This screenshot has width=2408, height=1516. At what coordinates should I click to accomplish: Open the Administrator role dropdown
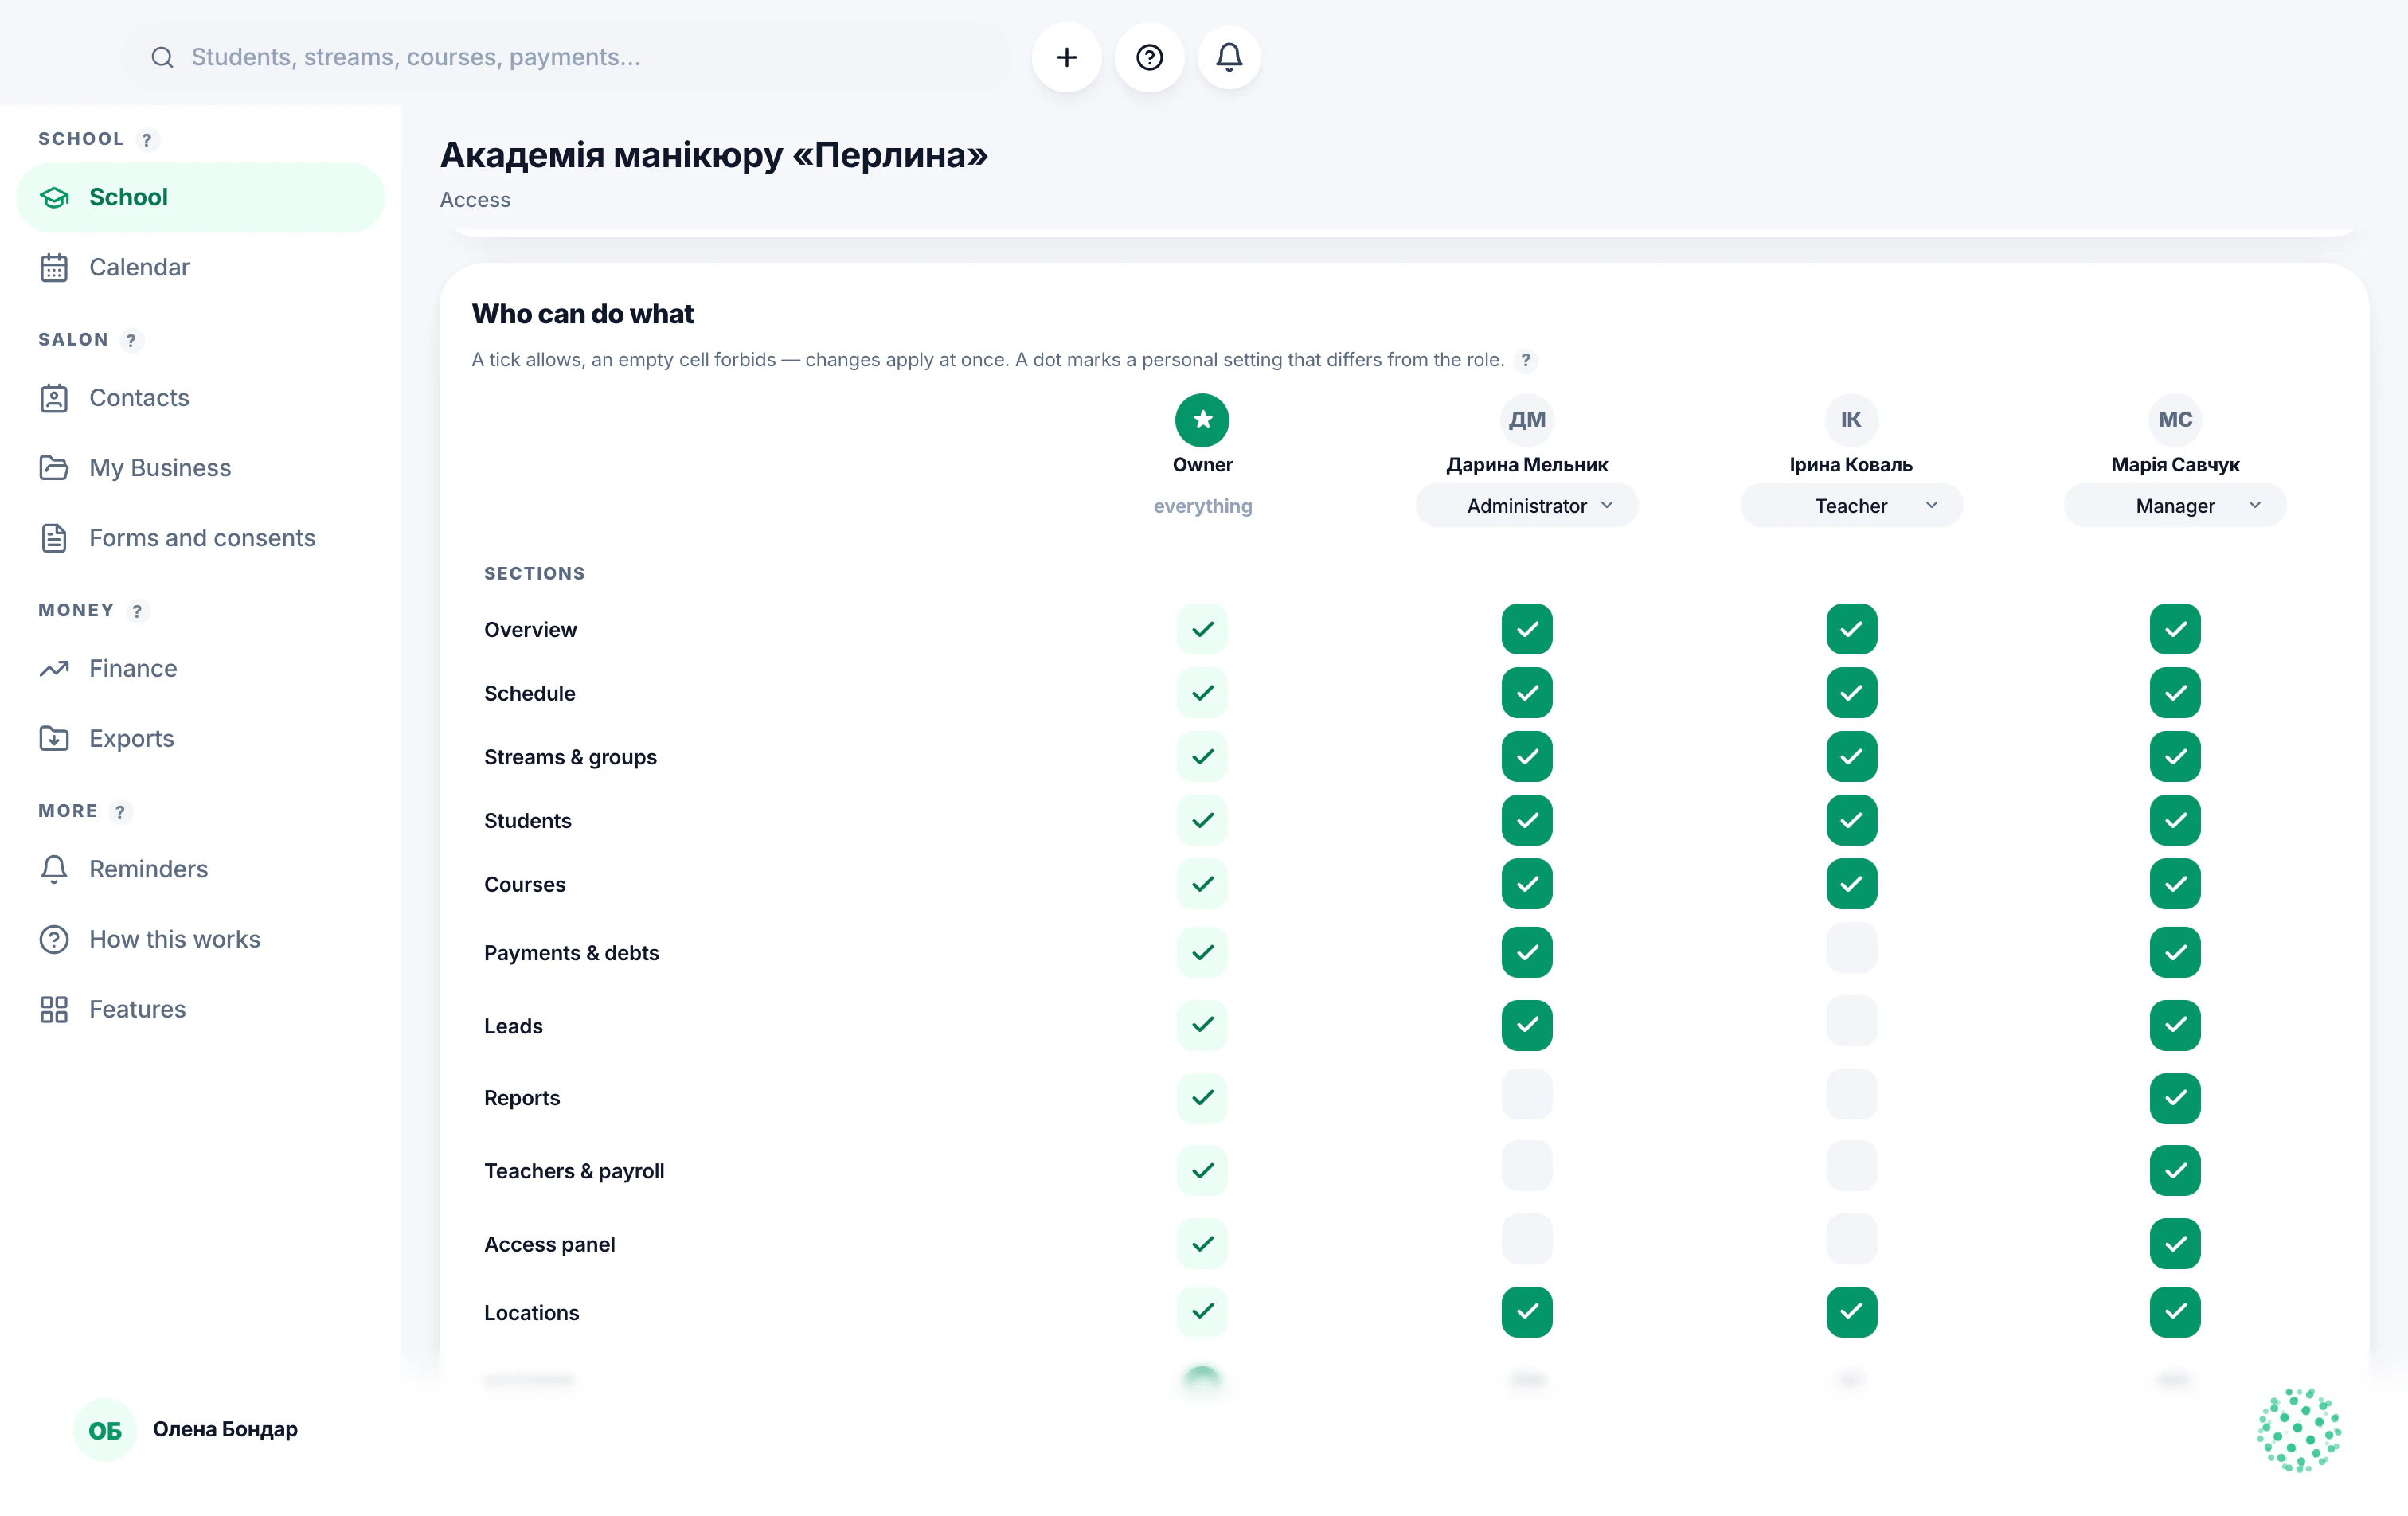click(x=1526, y=505)
